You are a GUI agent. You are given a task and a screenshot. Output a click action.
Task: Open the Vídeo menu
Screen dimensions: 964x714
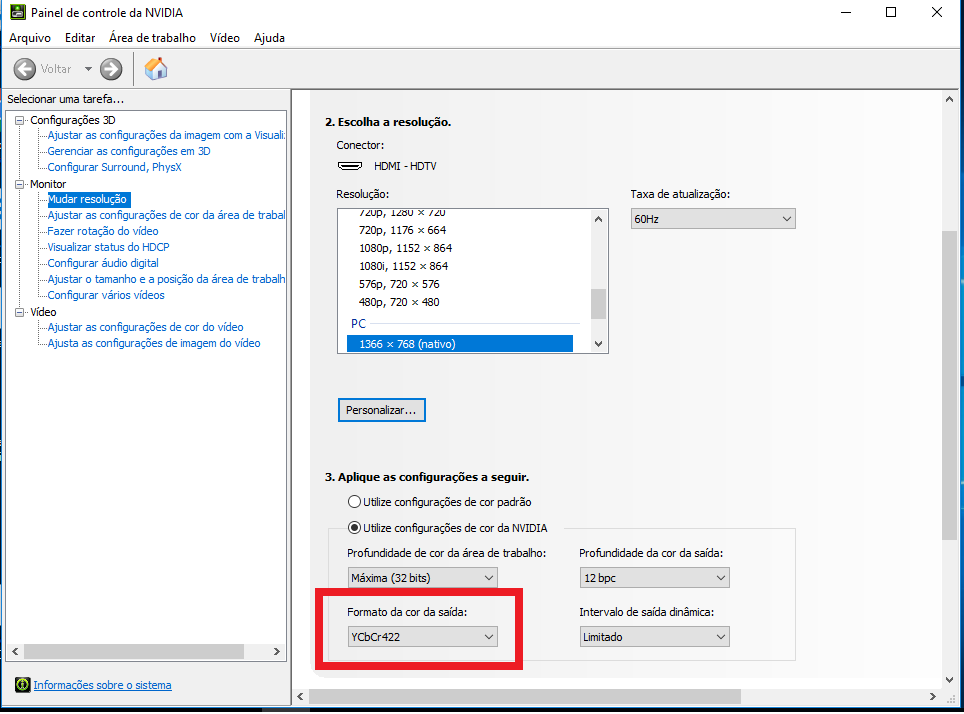224,38
